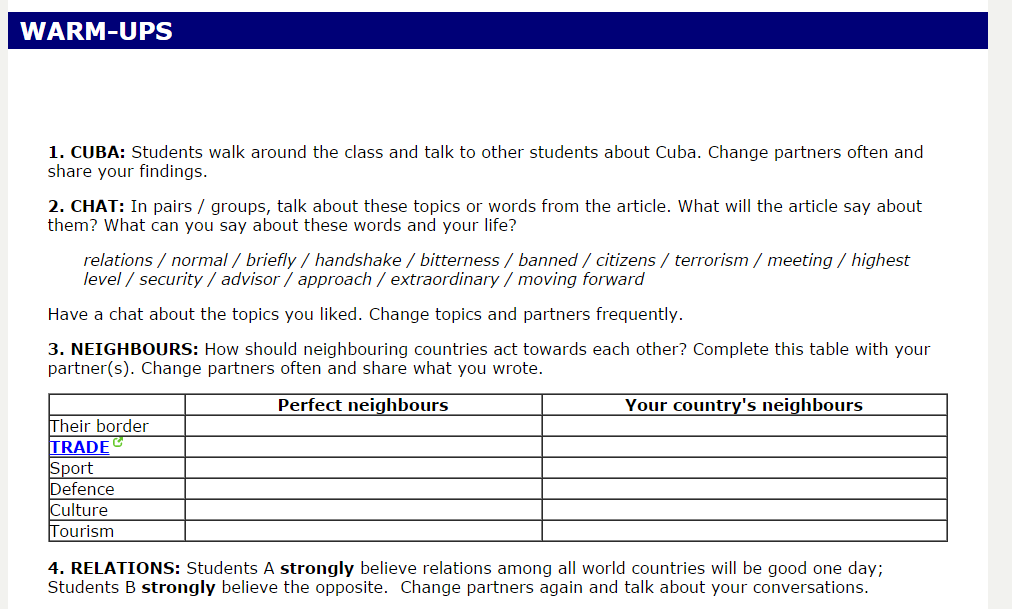Open the TRADE hyperlink in the table
Image resolution: width=1012 pixels, height=609 pixels.
pyautogui.click(x=79, y=447)
